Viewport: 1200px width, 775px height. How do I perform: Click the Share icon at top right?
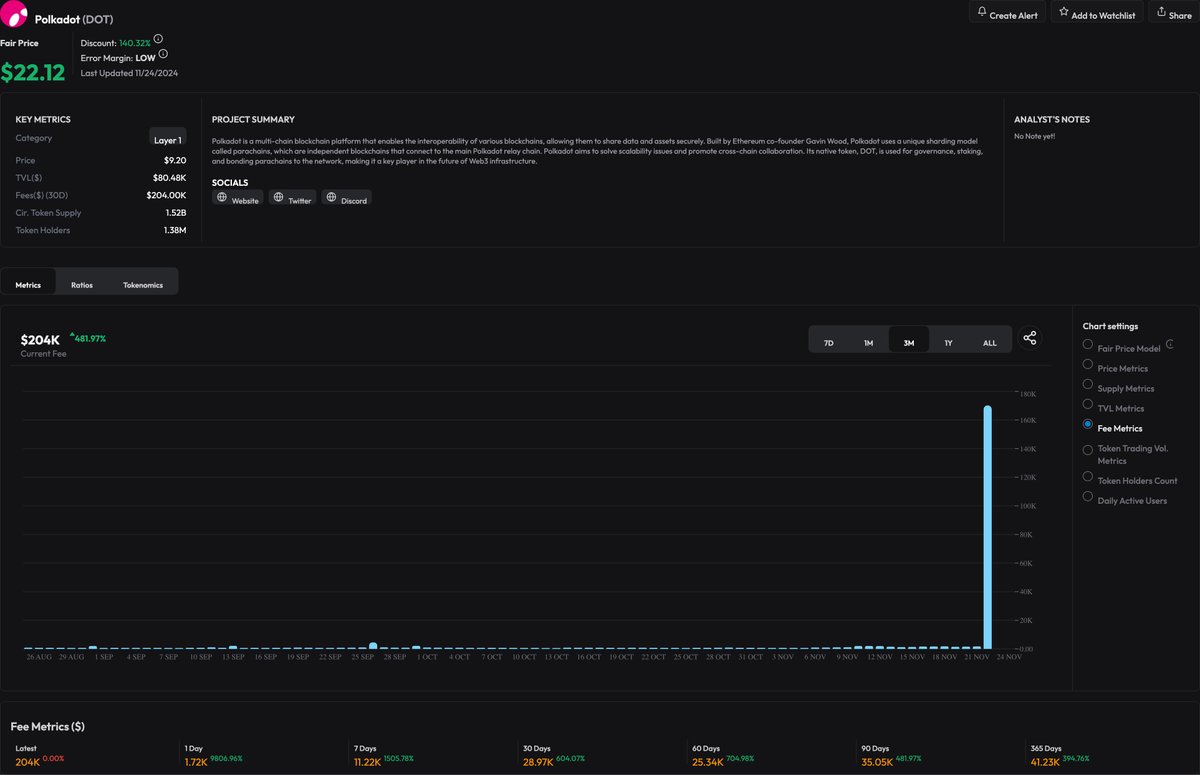[x=1159, y=13]
